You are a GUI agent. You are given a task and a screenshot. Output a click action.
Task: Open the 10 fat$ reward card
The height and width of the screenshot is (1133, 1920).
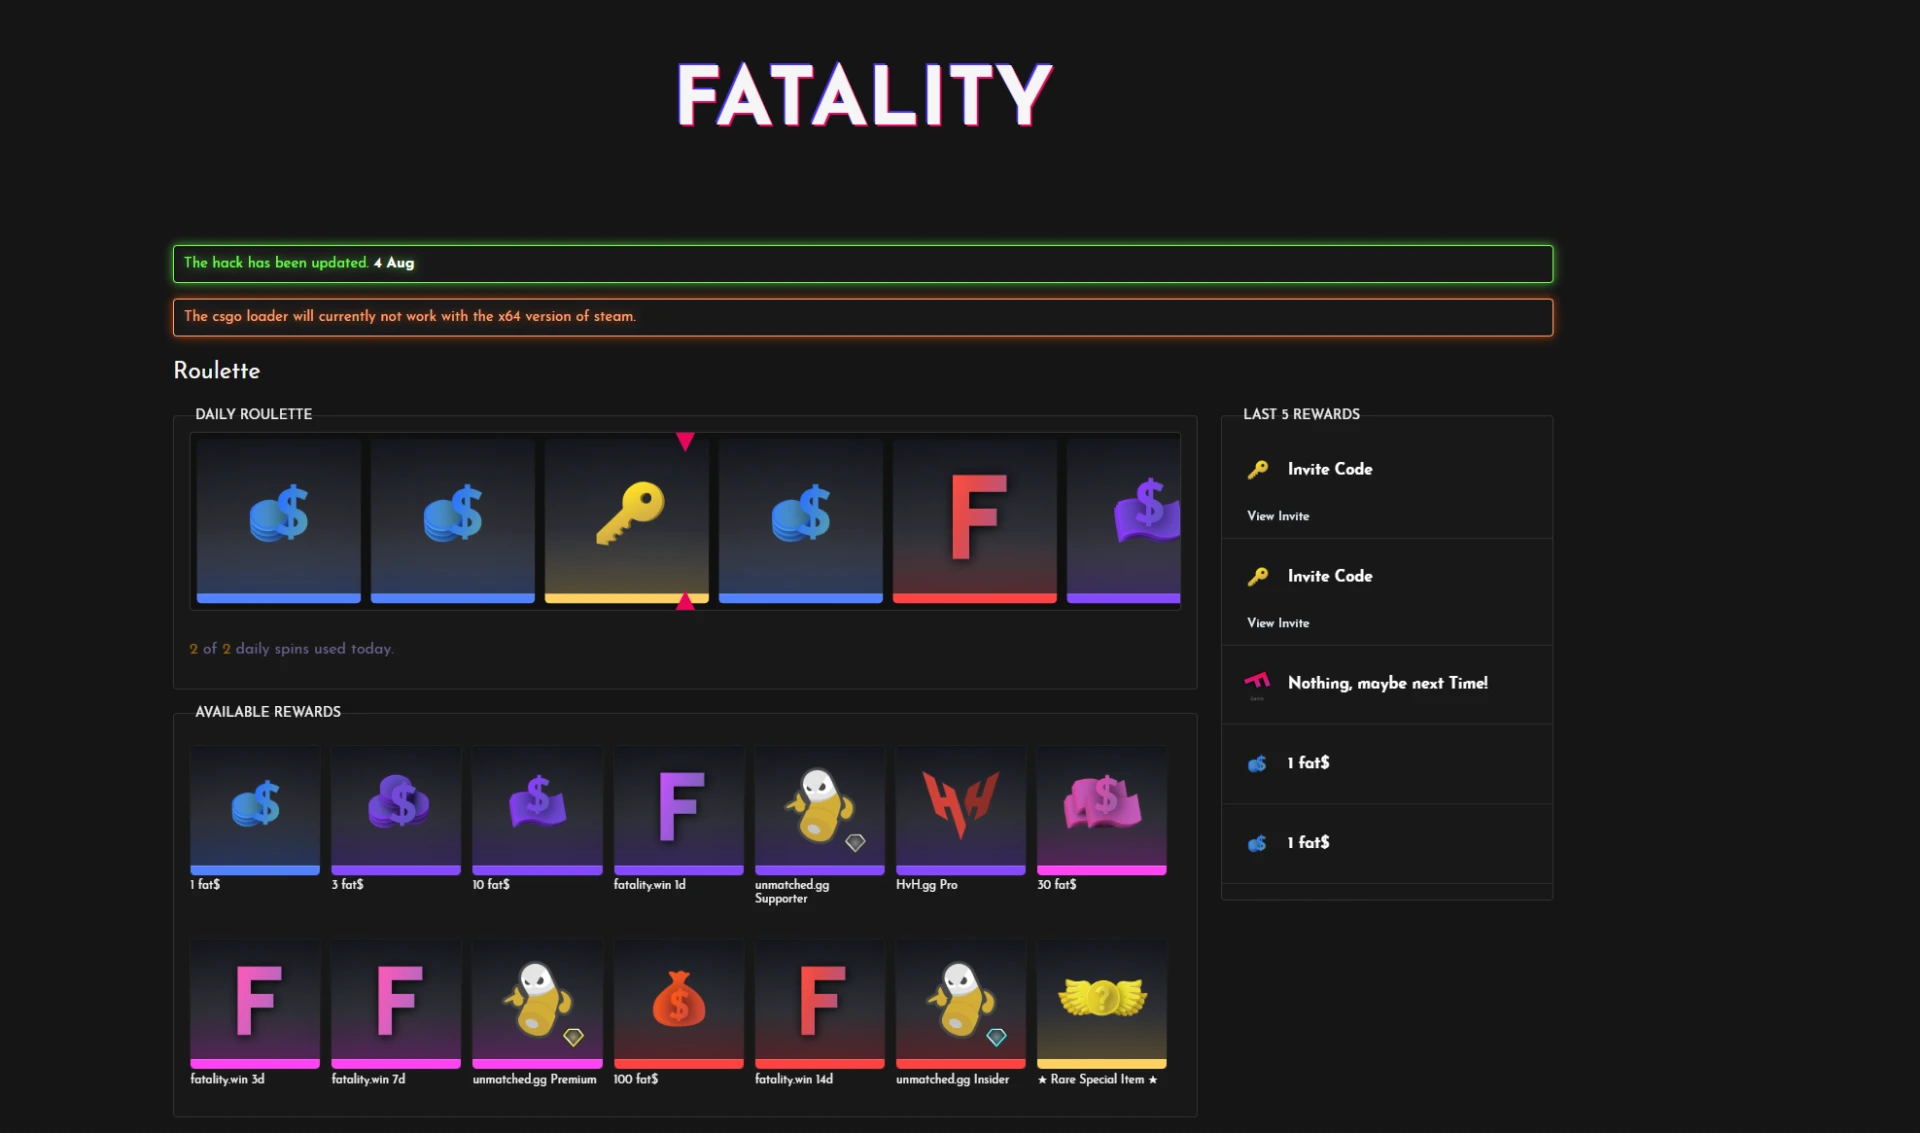pos(538,810)
